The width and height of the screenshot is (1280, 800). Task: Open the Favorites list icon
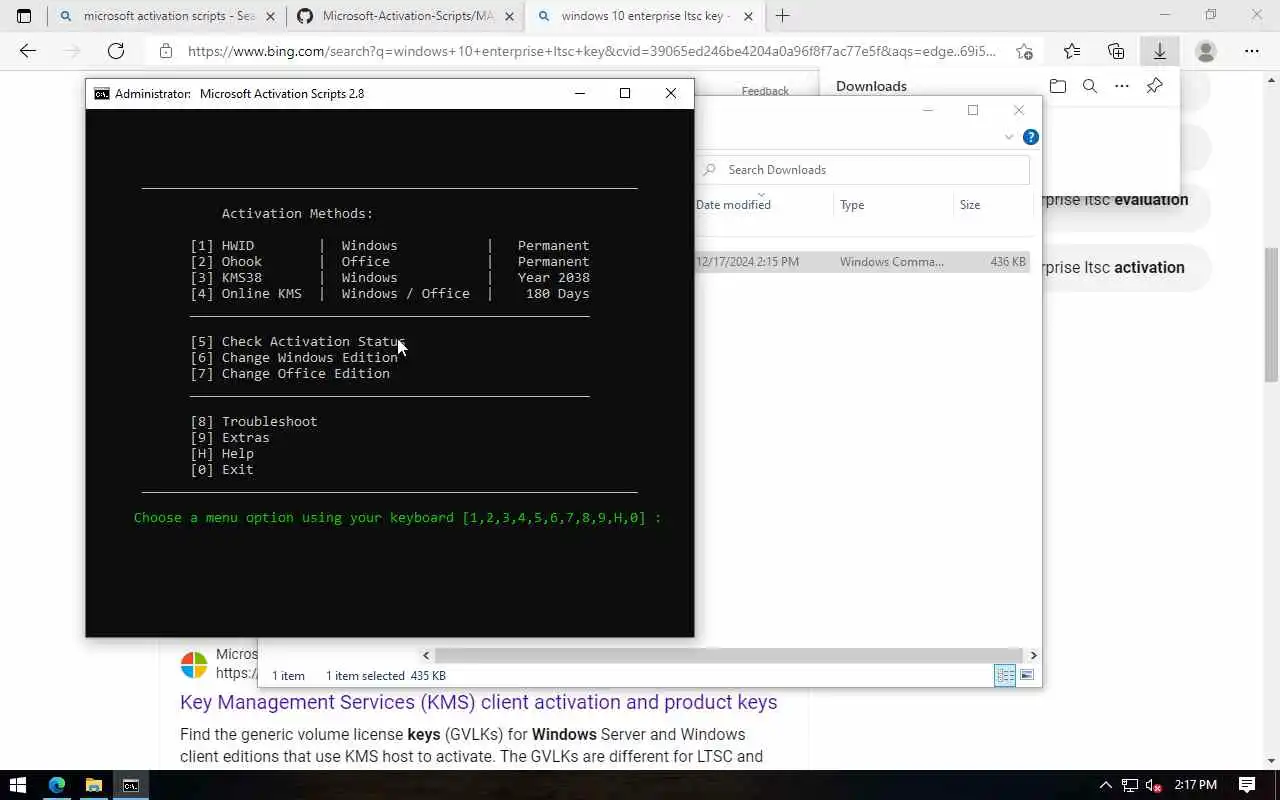(1072, 51)
